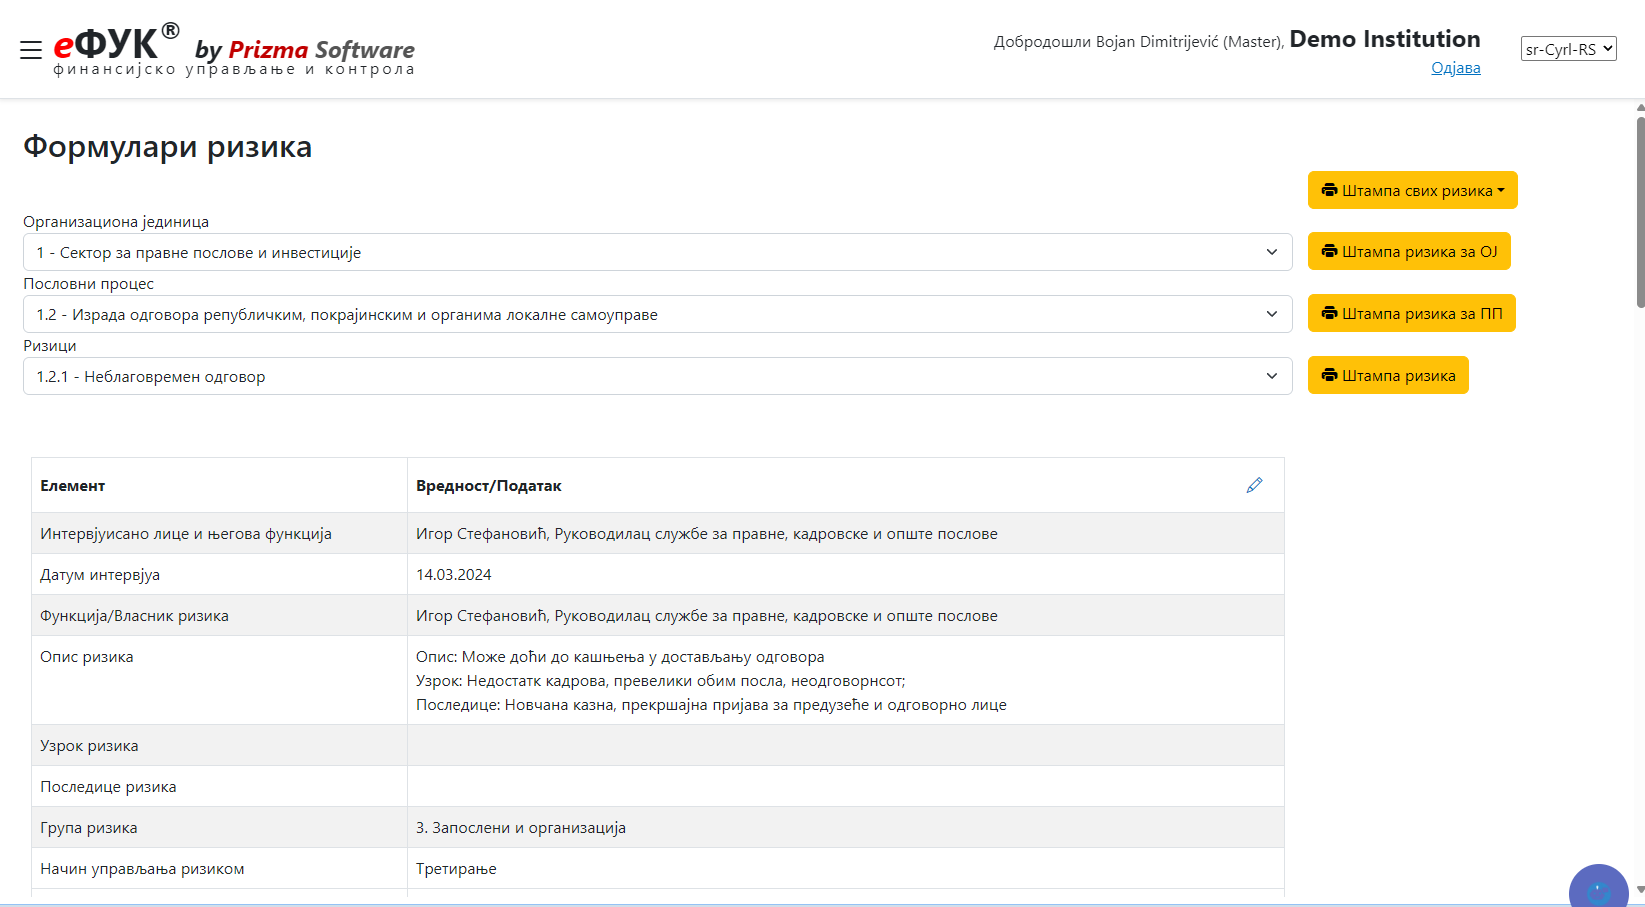Click the Третирање value cell
1645x907 pixels.
(845, 868)
